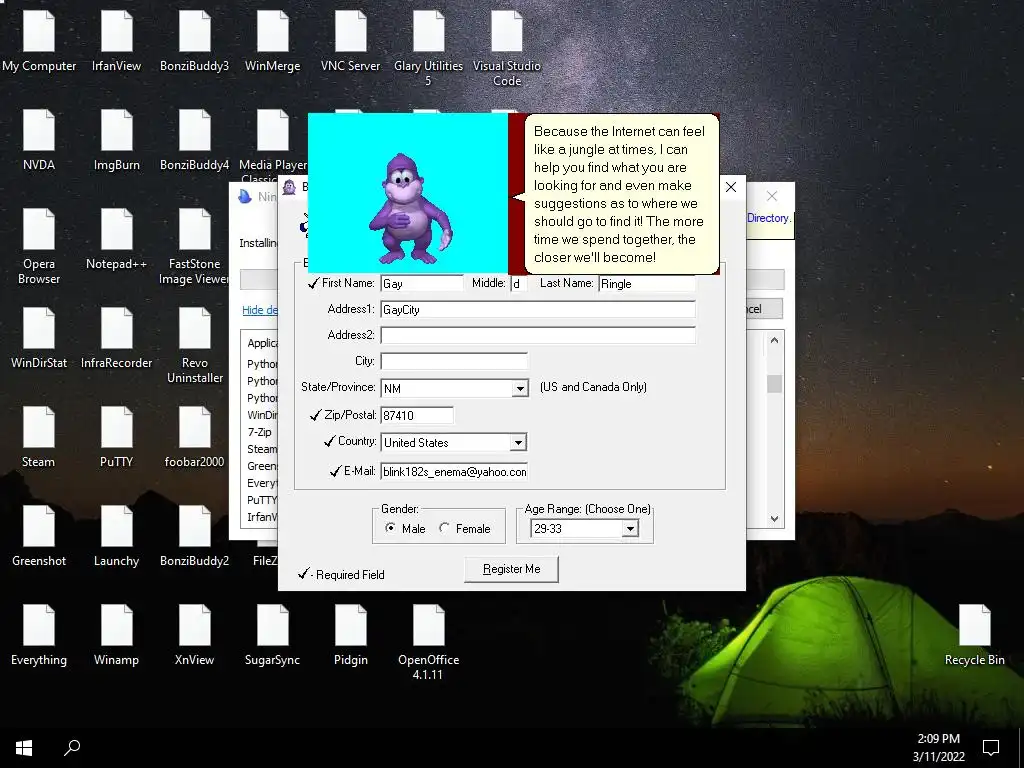Click Hide details link in installer
This screenshot has width=1024, height=768.
260,310
